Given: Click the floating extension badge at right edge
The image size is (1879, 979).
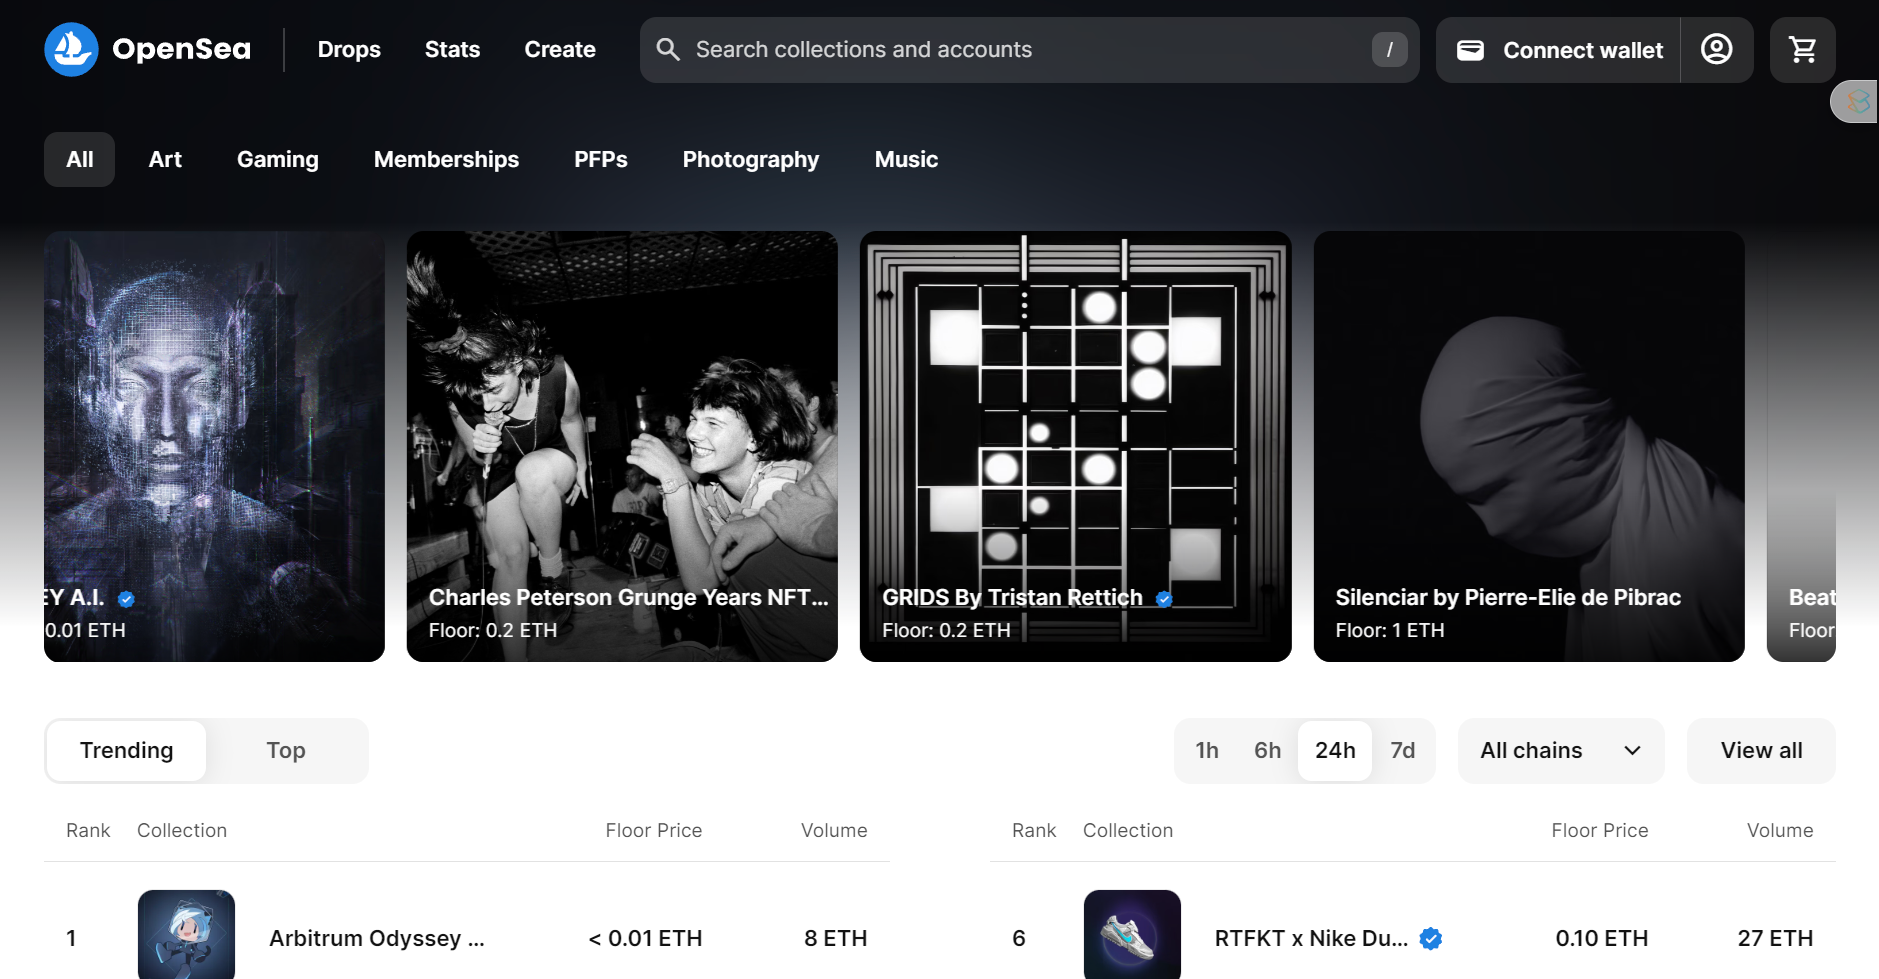Looking at the screenshot, I should click(x=1856, y=101).
